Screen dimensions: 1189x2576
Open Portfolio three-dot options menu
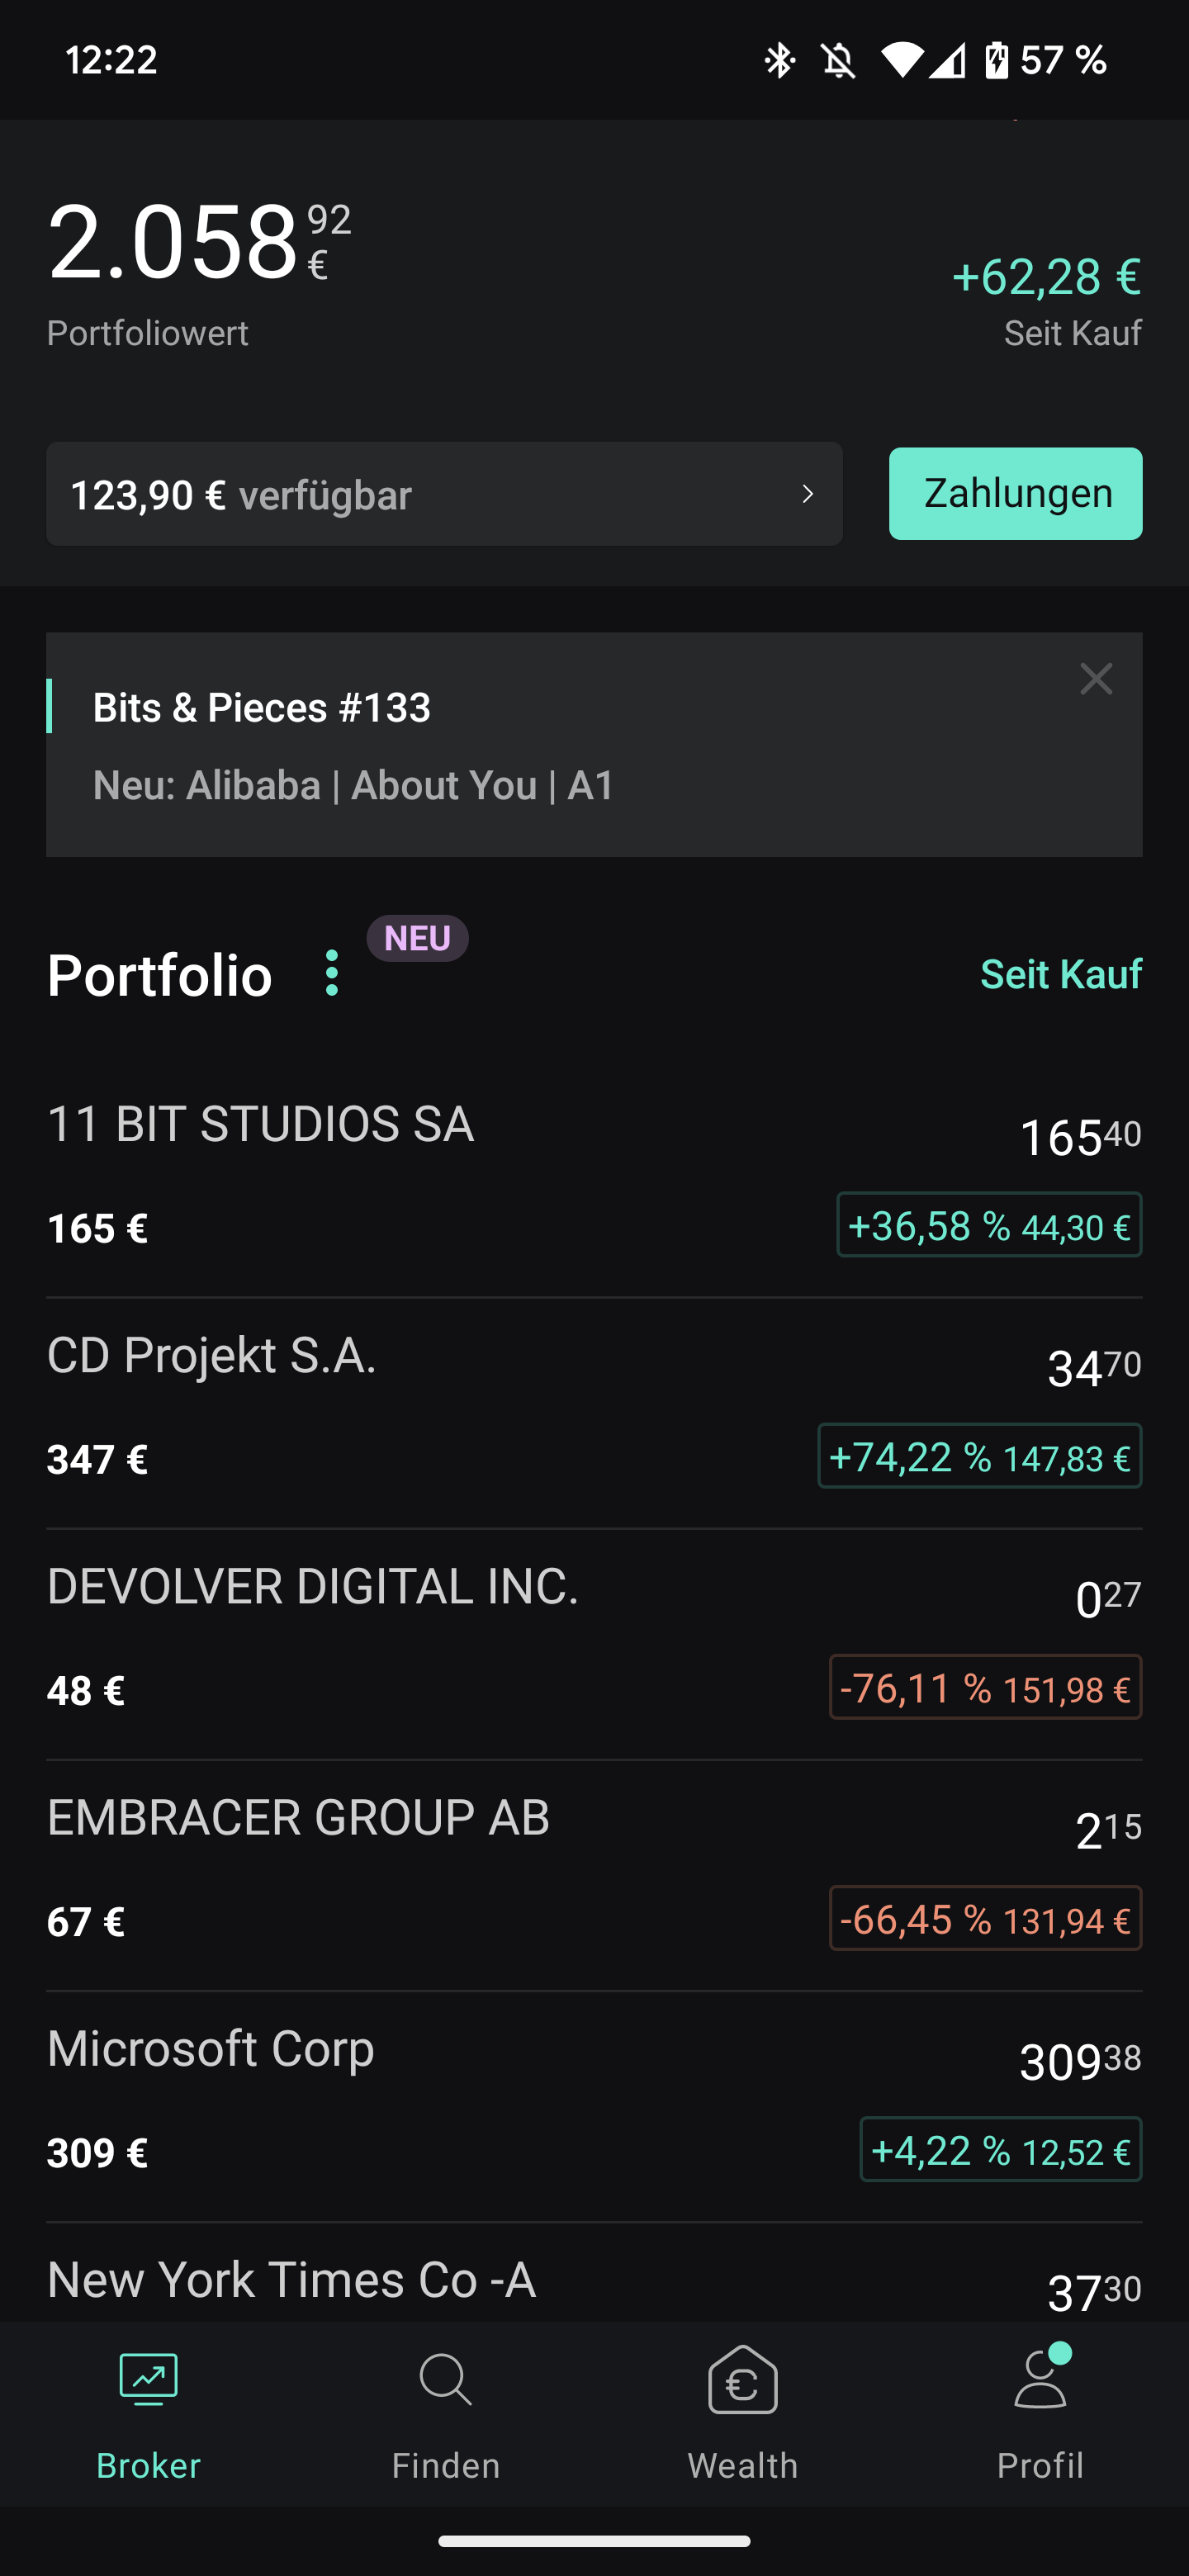point(332,973)
